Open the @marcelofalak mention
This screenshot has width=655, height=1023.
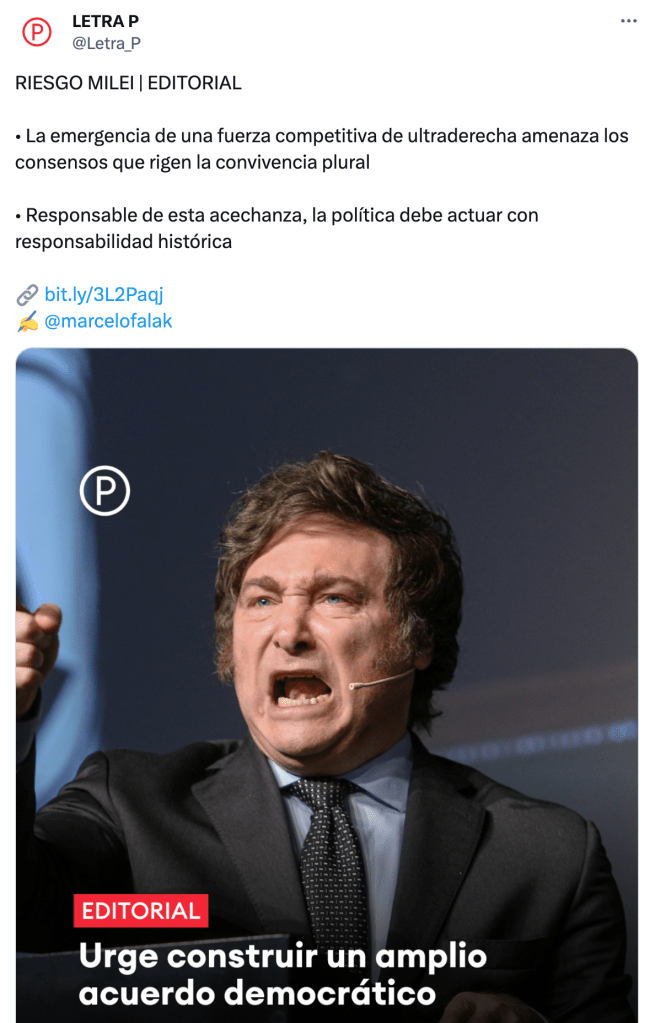(108, 321)
